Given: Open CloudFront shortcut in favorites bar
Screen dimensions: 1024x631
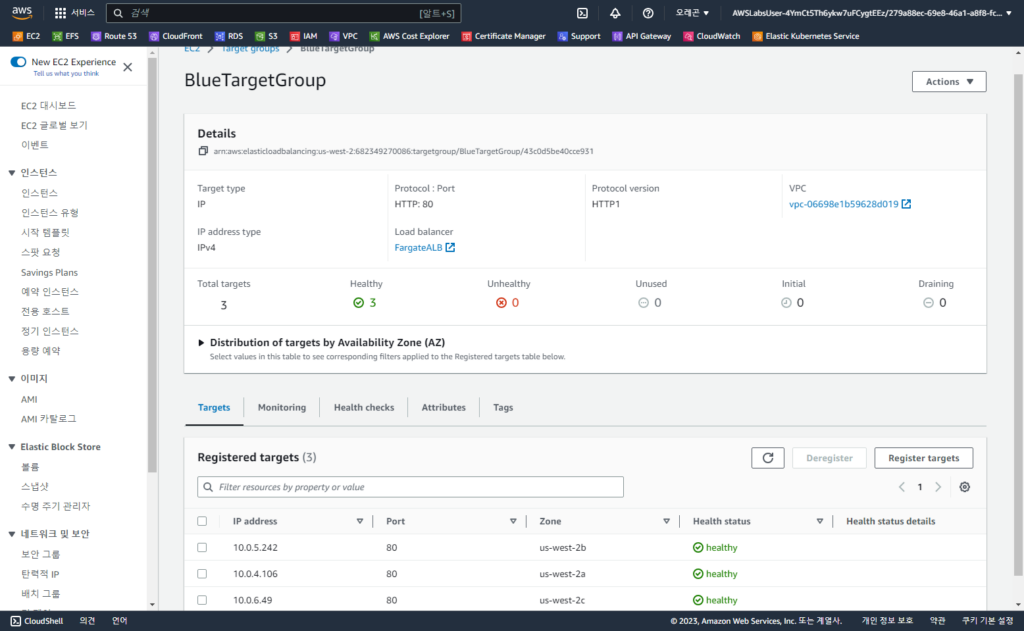Looking at the screenshot, I should [176, 36].
